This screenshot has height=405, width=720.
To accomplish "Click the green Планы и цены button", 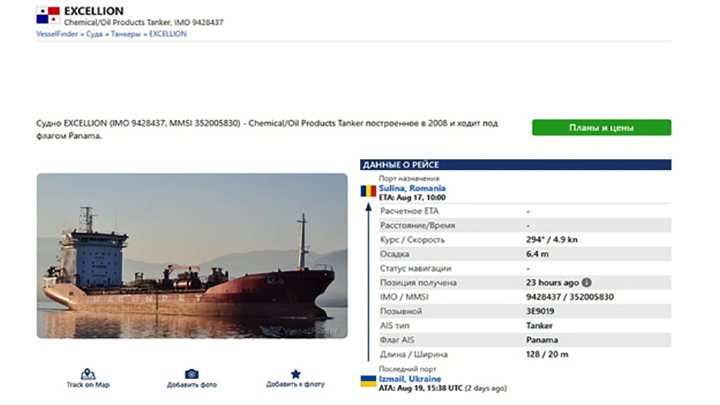I will pyautogui.click(x=602, y=128).
